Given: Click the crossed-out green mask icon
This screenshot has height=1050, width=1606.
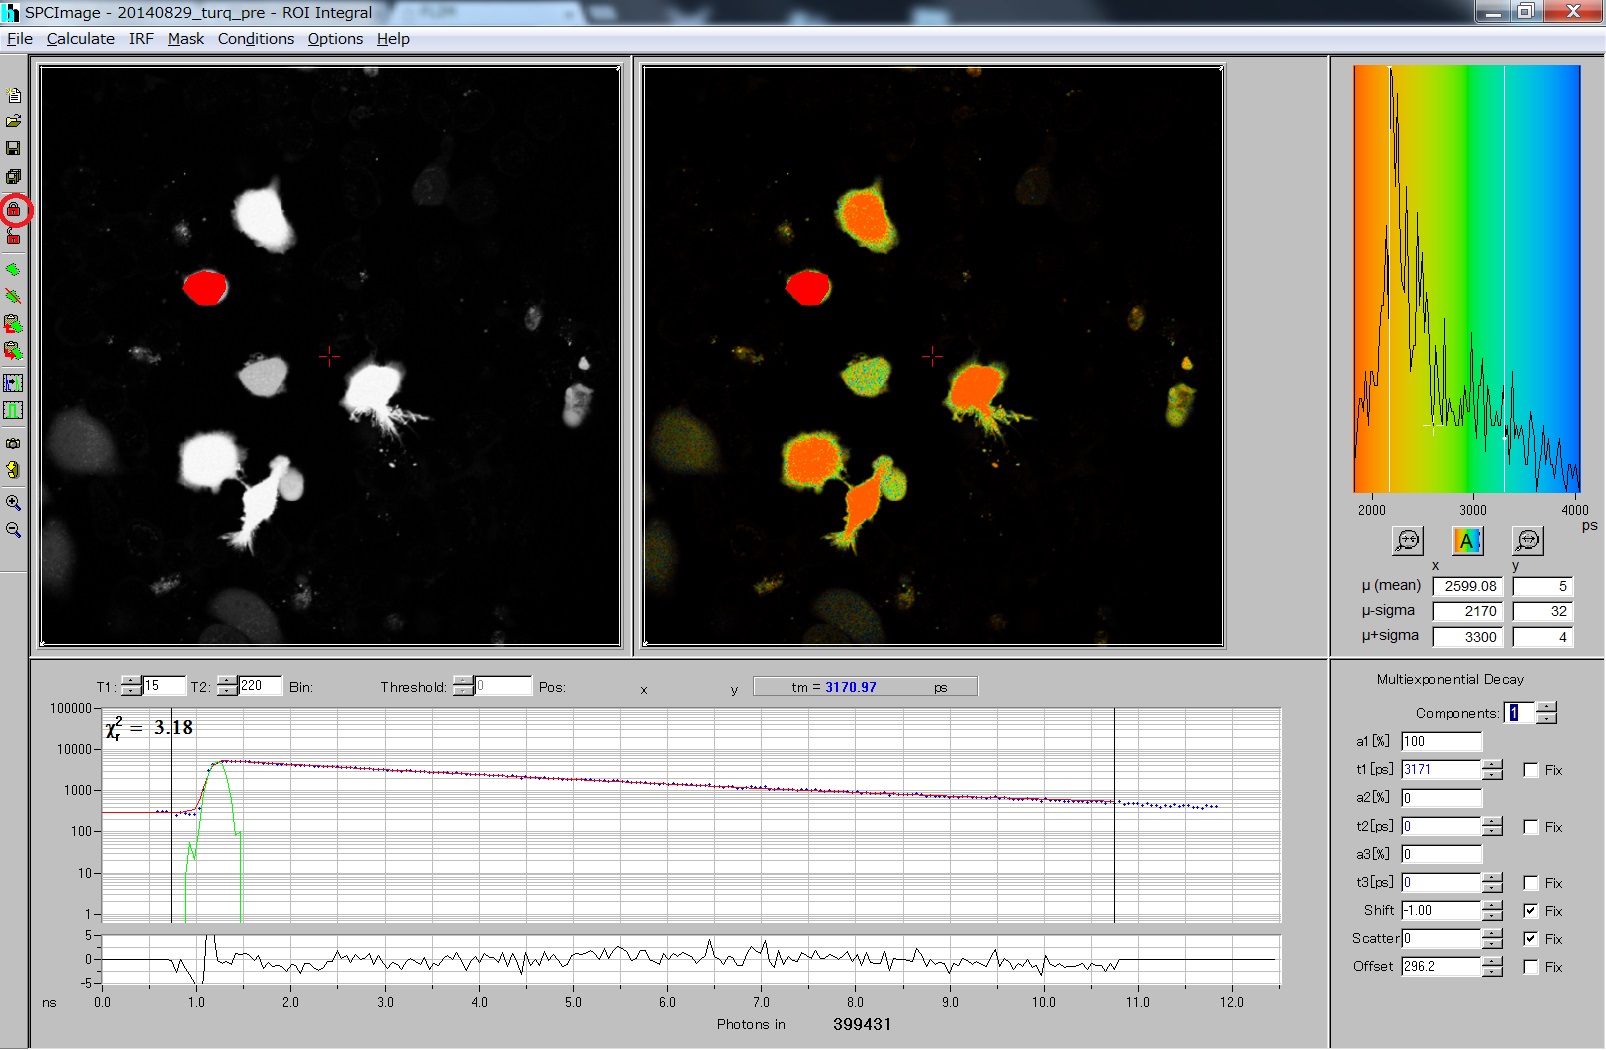Looking at the screenshot, I should 14,296.
